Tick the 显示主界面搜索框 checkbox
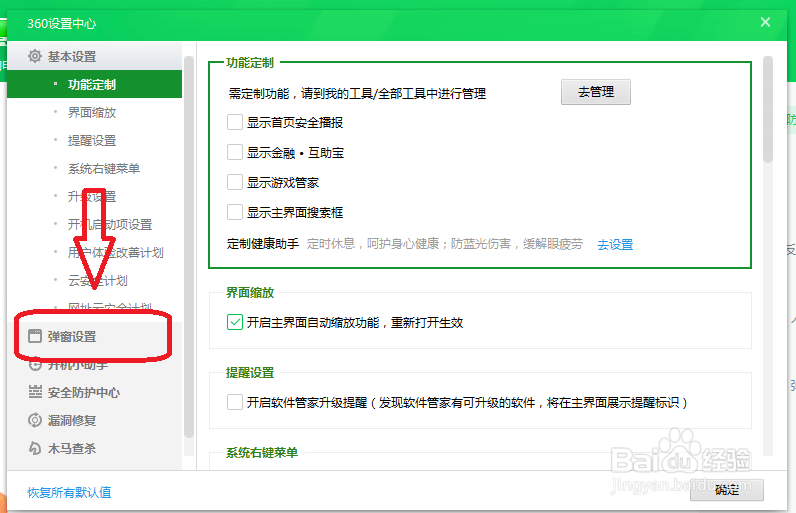Screen dimensions: 796x513 pyautogui.click(x=235, y=212)
